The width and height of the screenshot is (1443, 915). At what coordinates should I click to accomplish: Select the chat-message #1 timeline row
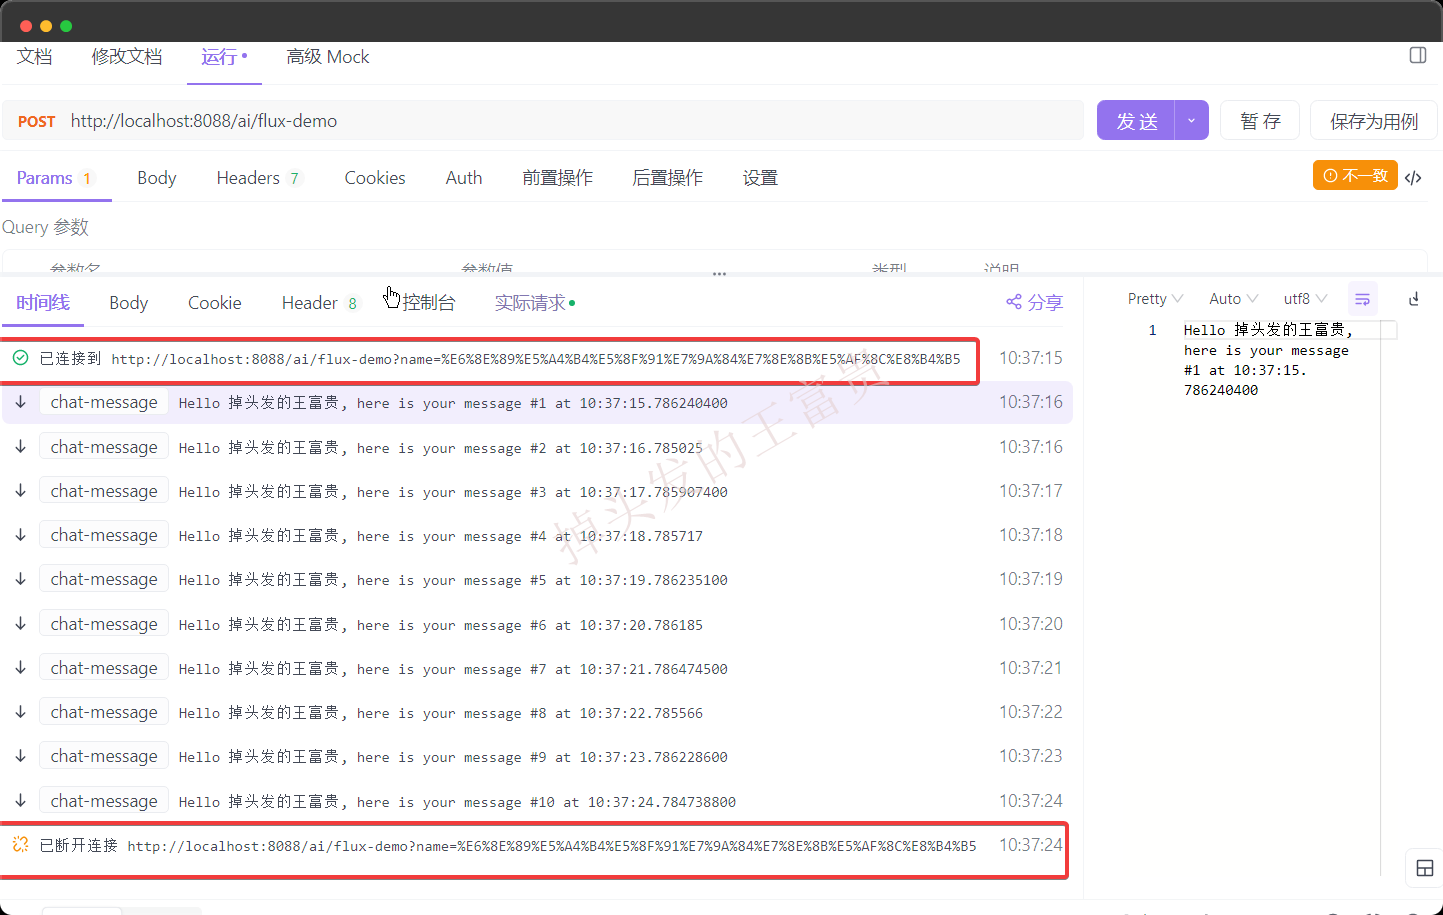point(537,402)
